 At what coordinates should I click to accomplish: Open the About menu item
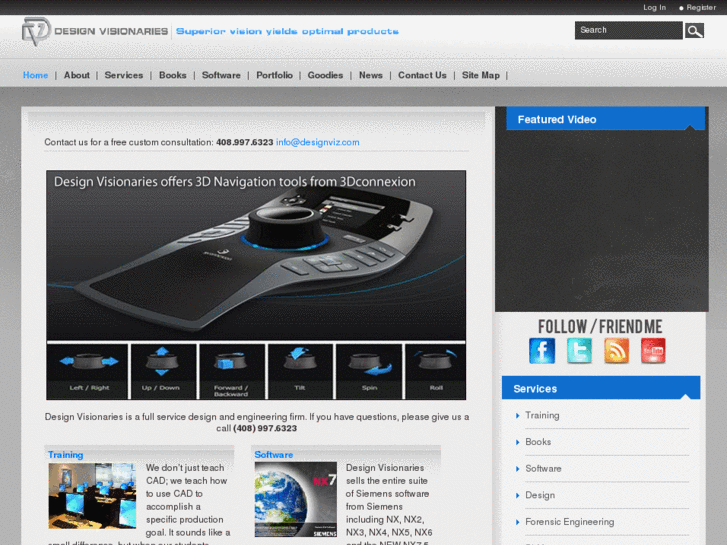[x=77, y=75]
